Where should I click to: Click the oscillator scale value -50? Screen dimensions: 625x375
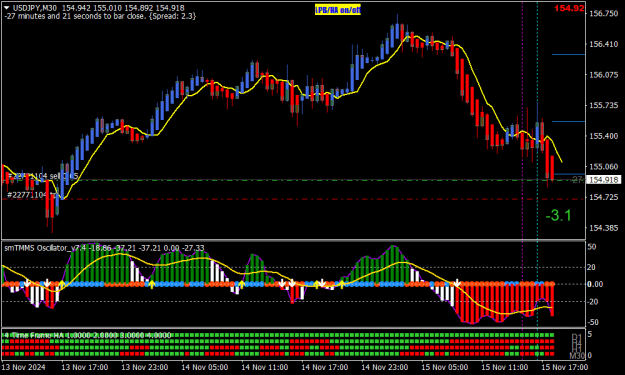tap(593, 322)
